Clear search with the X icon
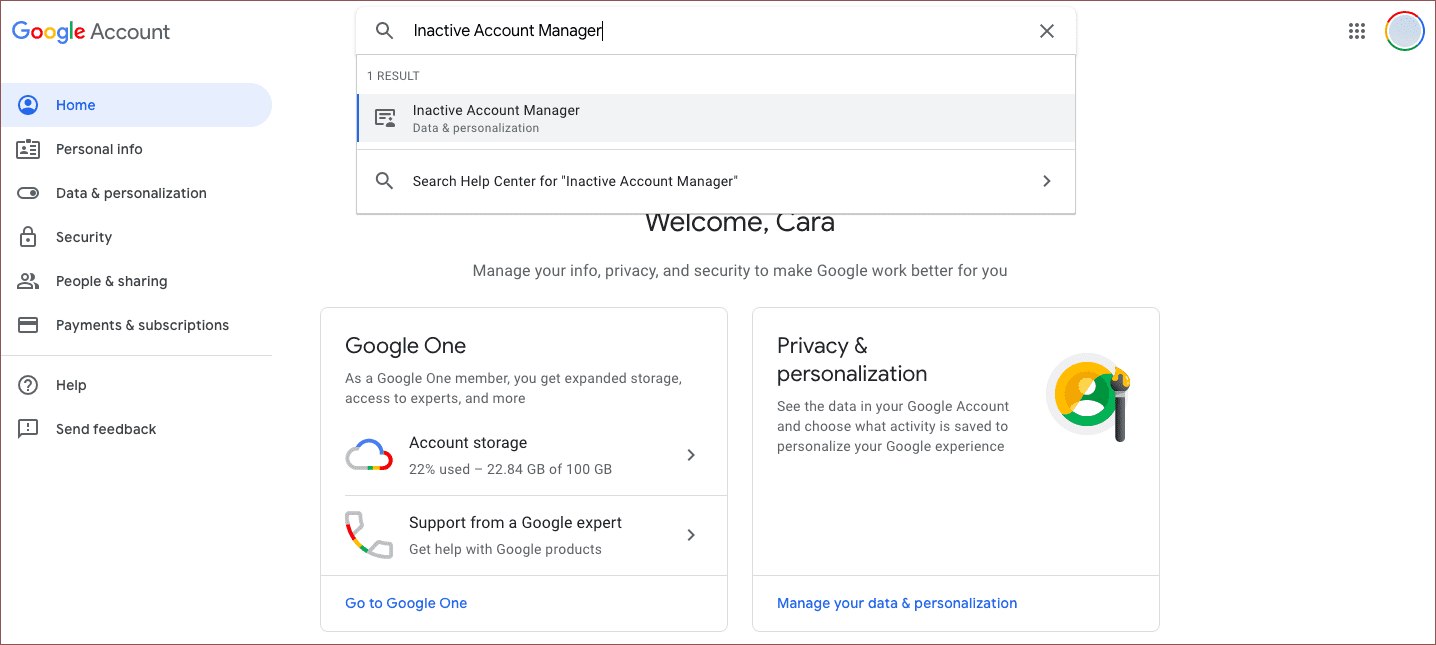The image size is (1436, 645). 1046,31
